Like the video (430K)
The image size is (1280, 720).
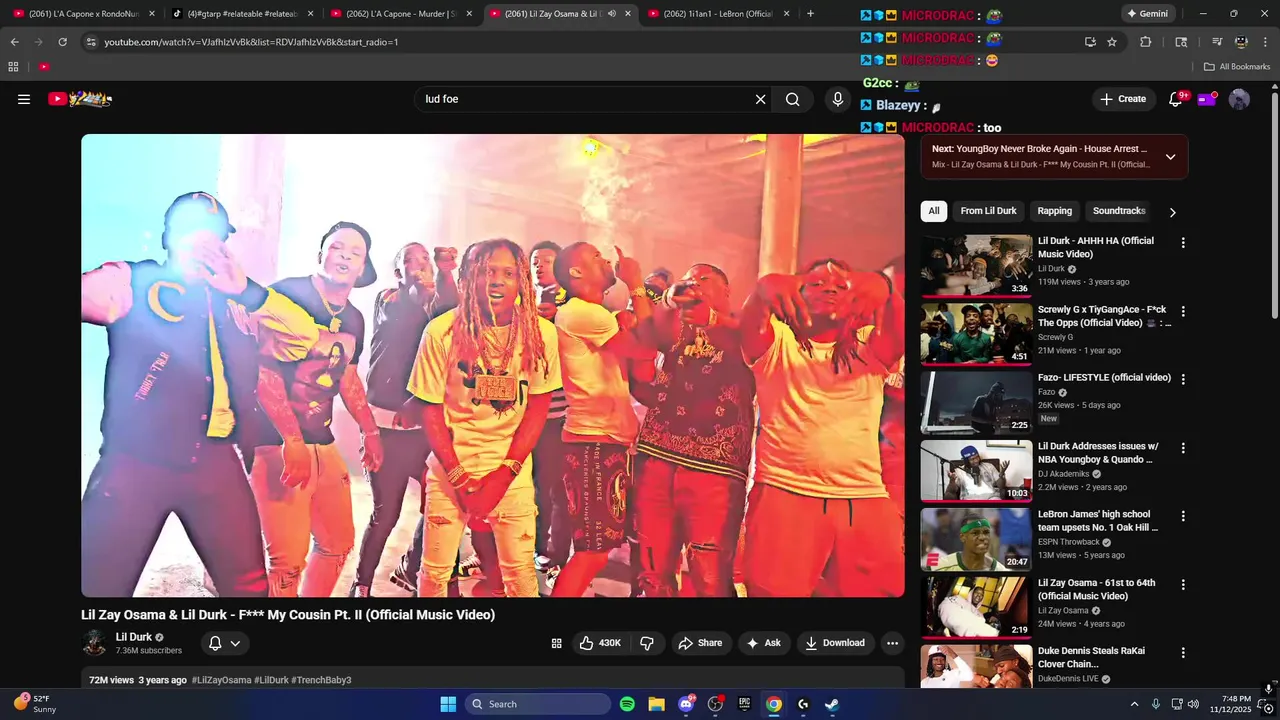pyautogui.click(x=600, y=643)
